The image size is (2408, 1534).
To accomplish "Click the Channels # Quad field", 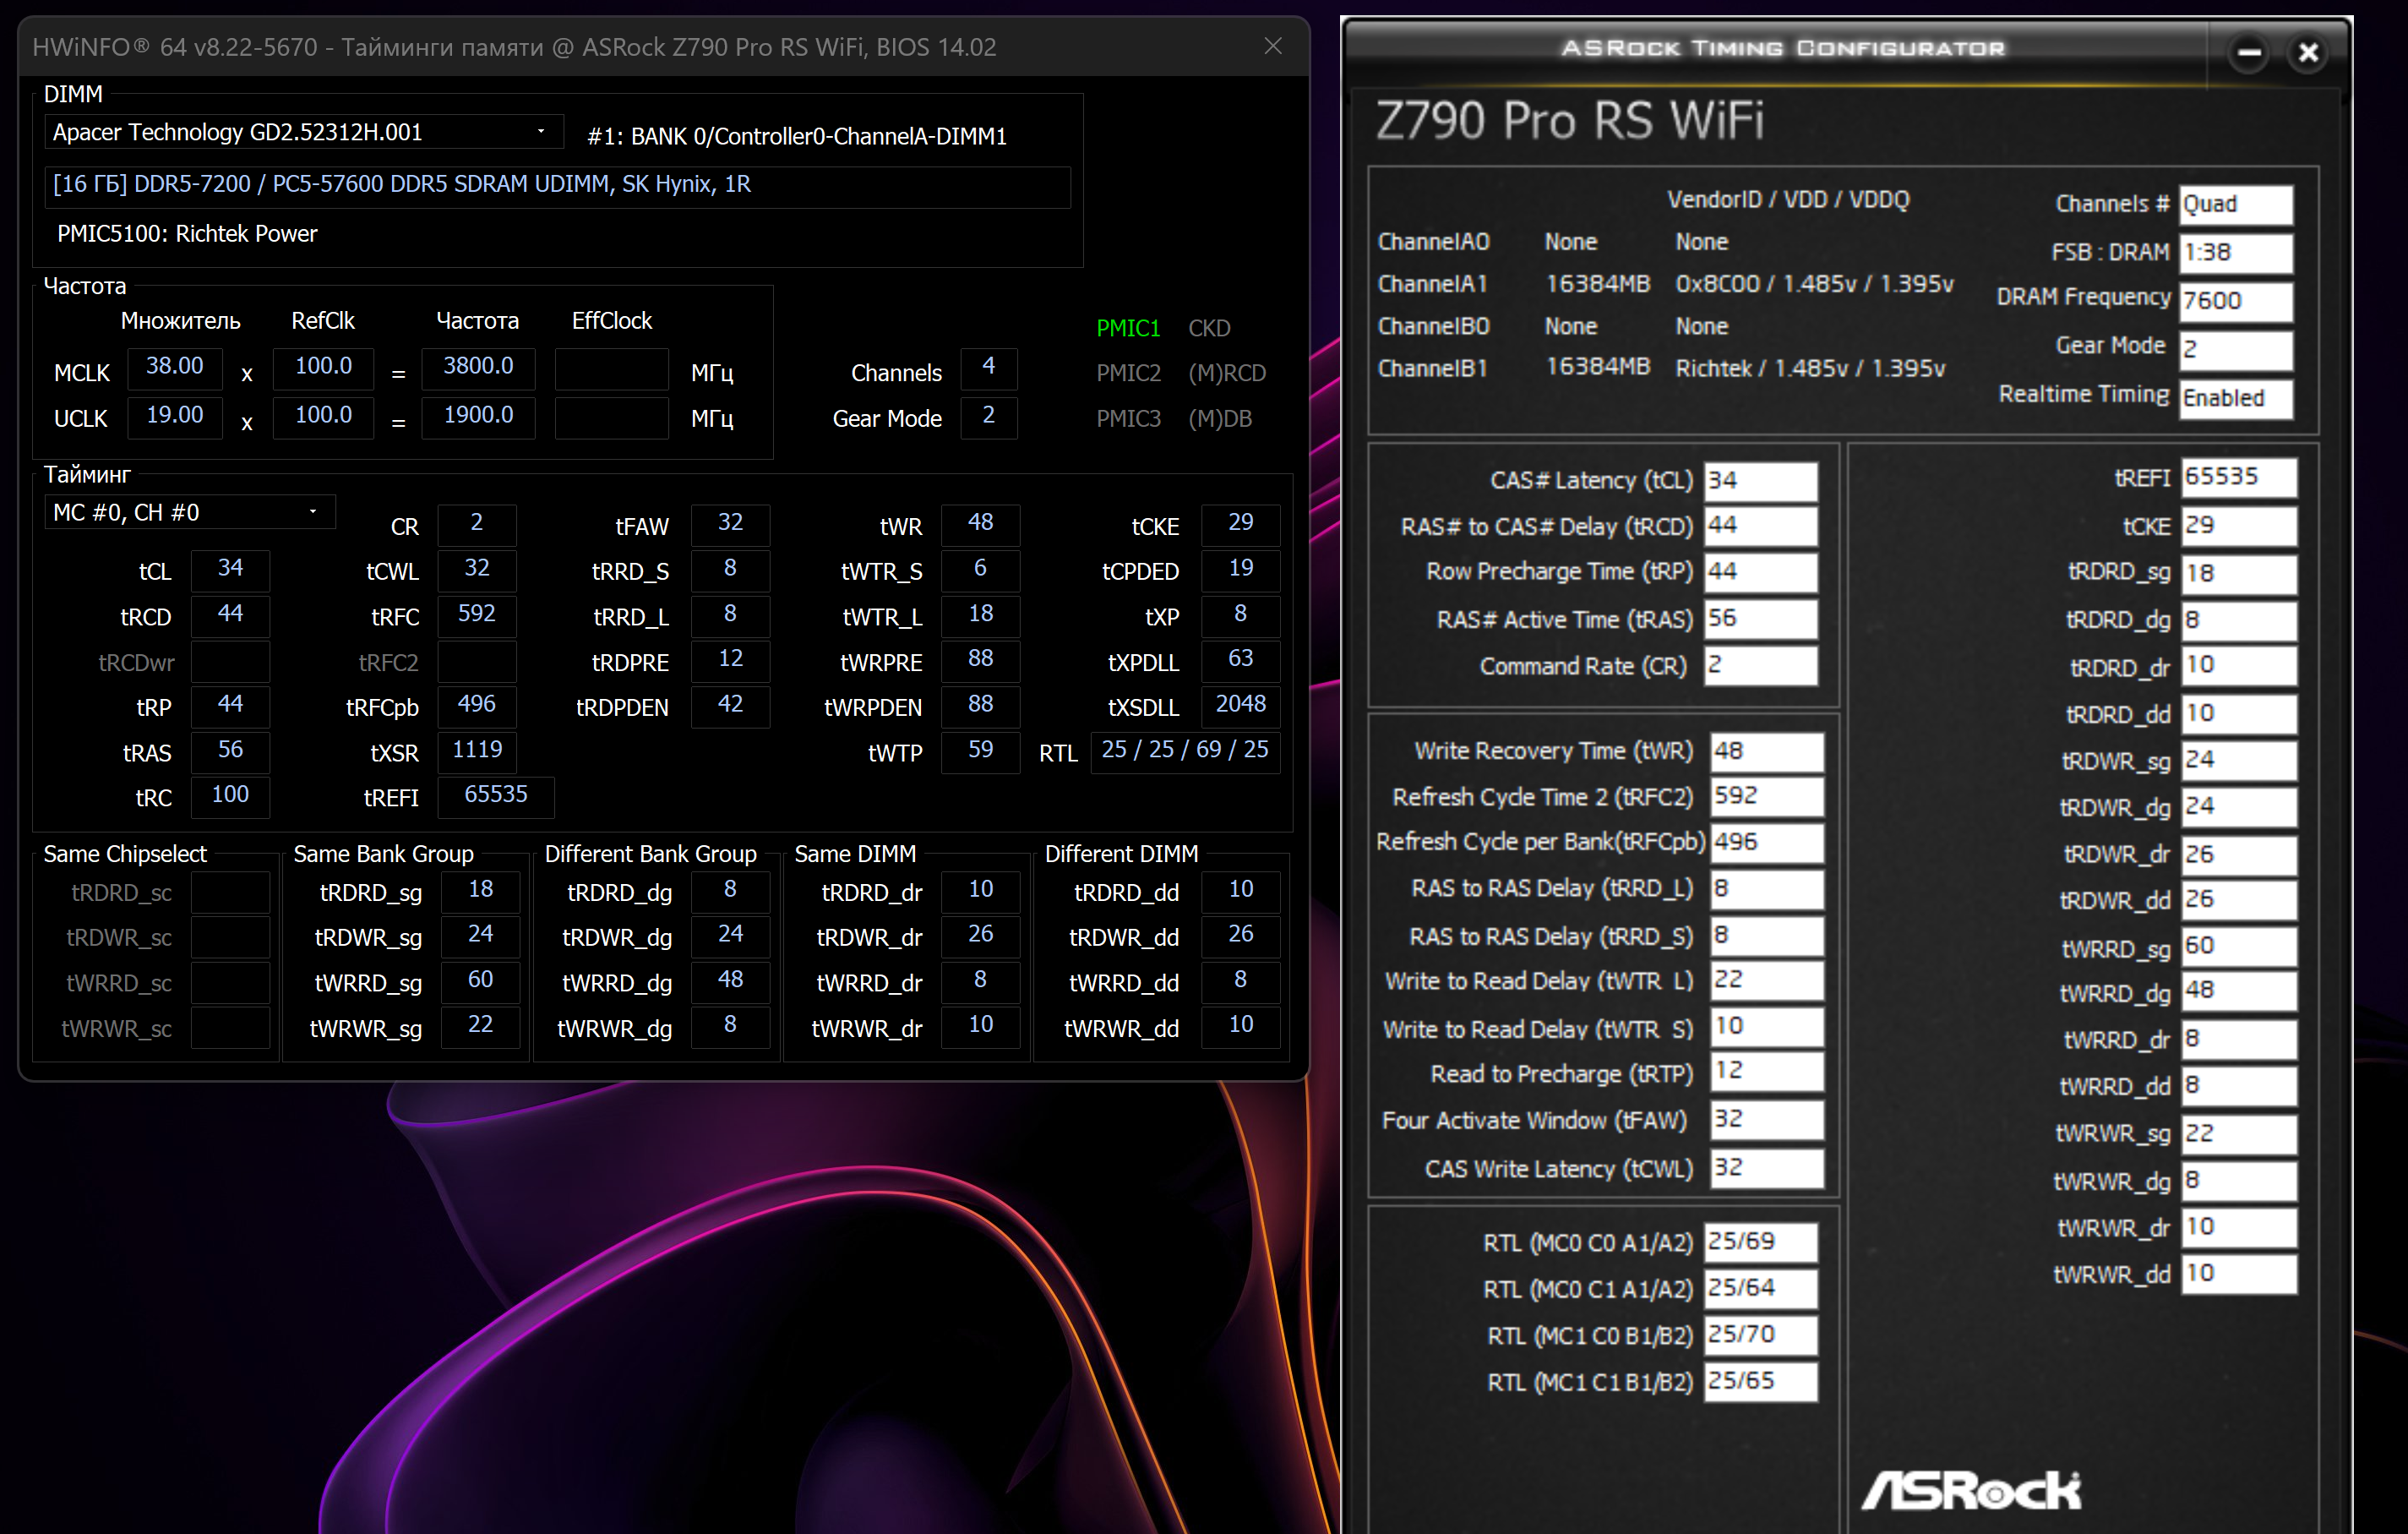I will tap(2235, 205).
